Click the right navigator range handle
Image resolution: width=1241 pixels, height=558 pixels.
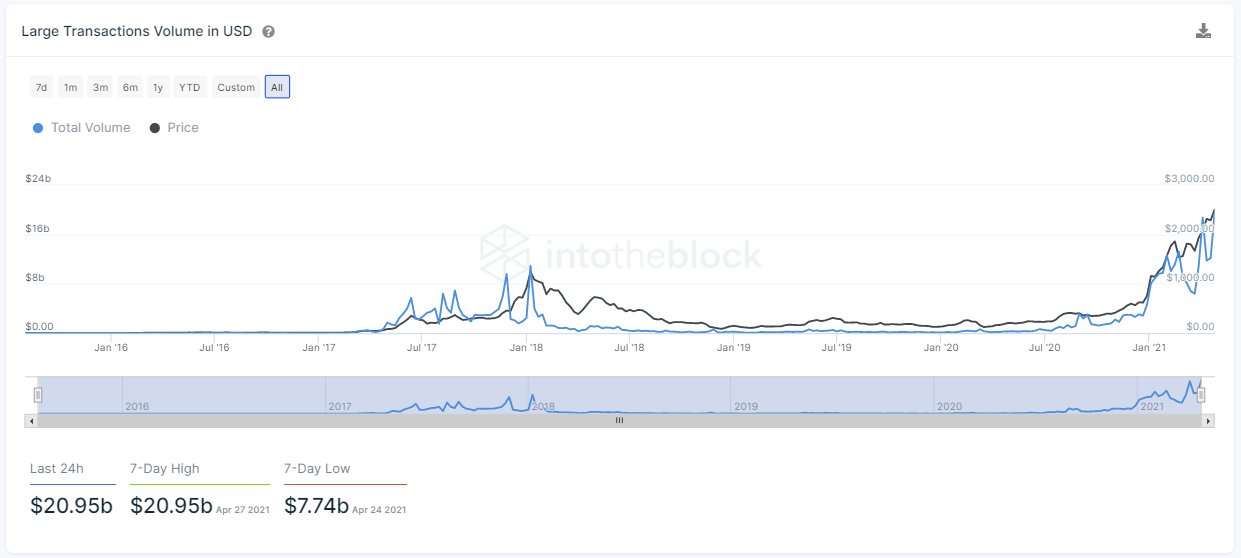[1201, 395]
